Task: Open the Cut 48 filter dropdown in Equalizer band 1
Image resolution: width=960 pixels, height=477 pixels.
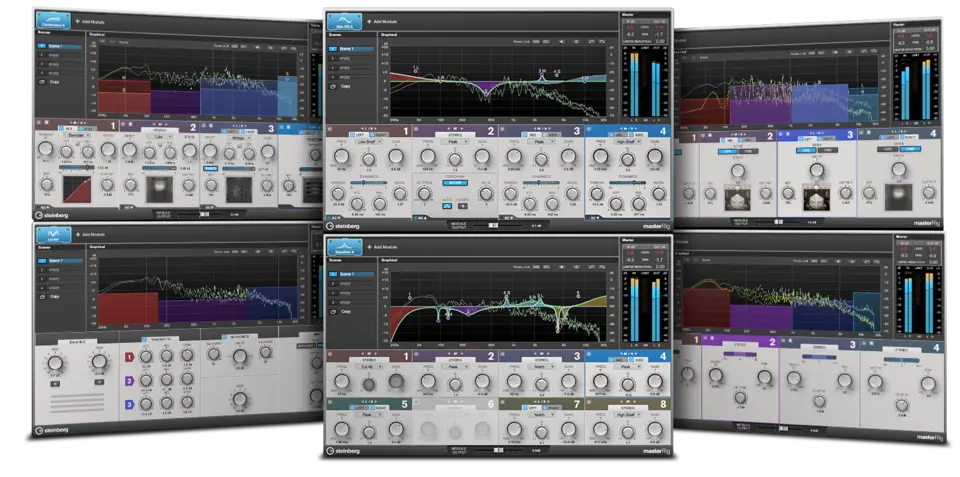Action: pos(370,366)
